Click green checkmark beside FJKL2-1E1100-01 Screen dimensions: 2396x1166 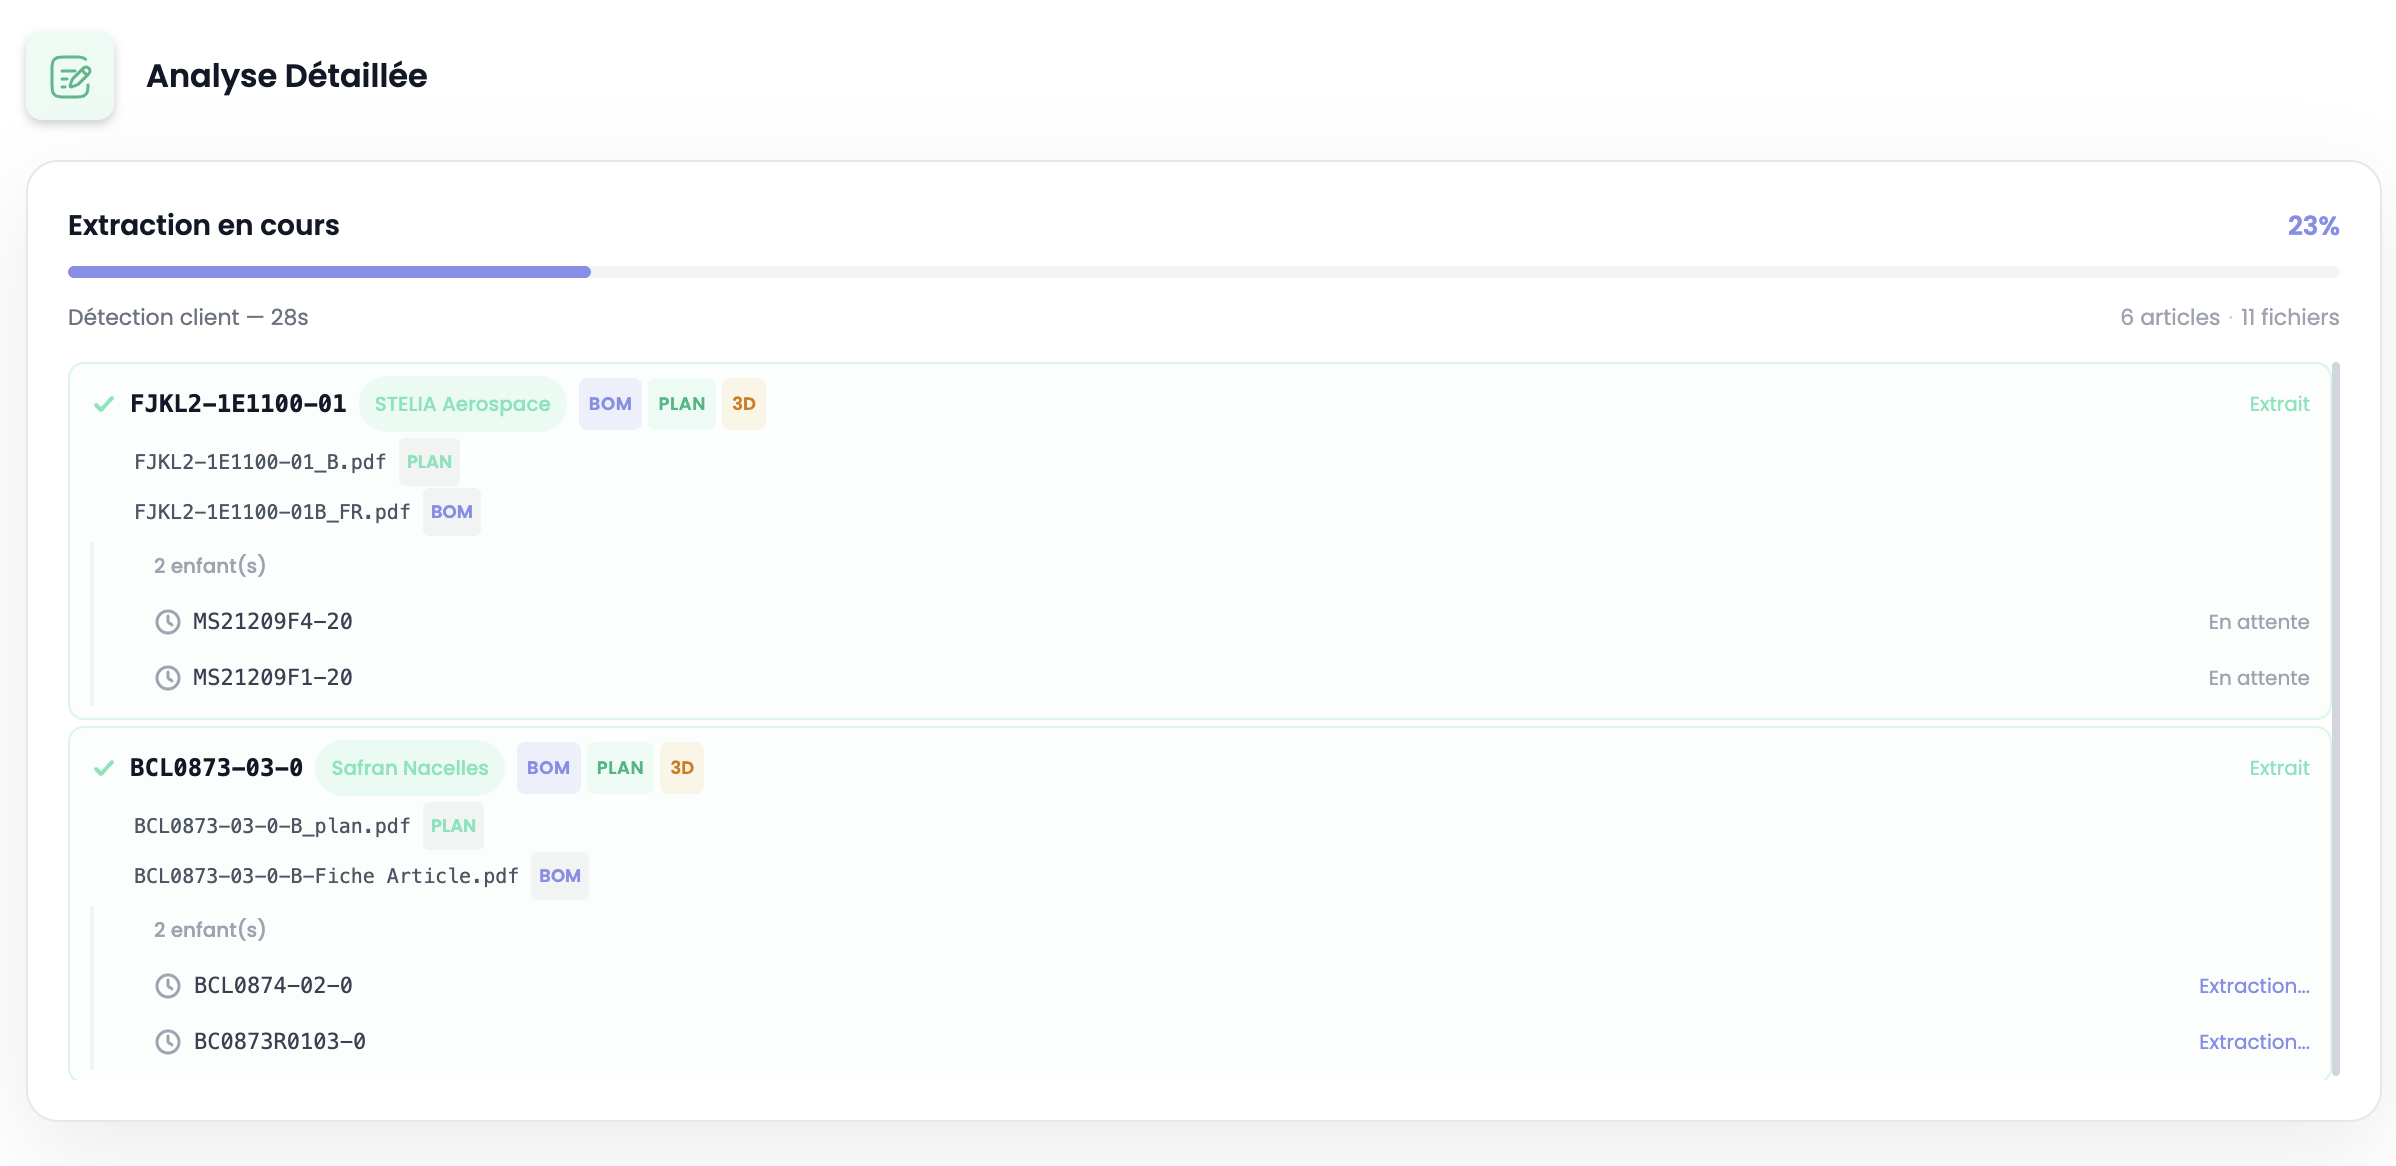tap(103, 404)
